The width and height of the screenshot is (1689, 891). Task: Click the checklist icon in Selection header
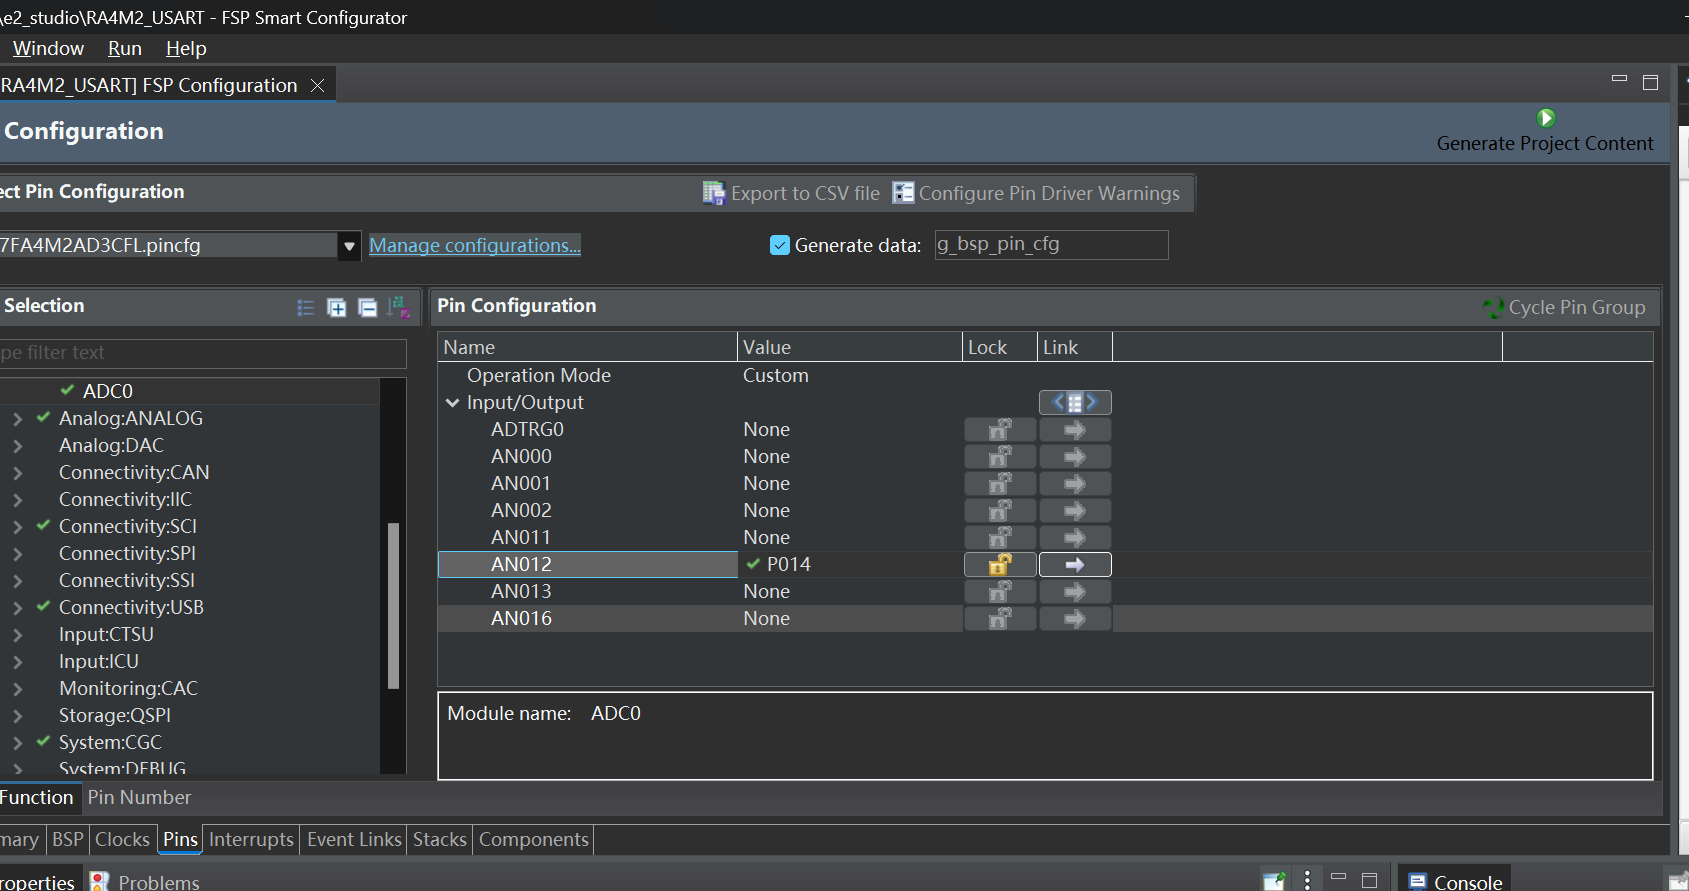306,308
